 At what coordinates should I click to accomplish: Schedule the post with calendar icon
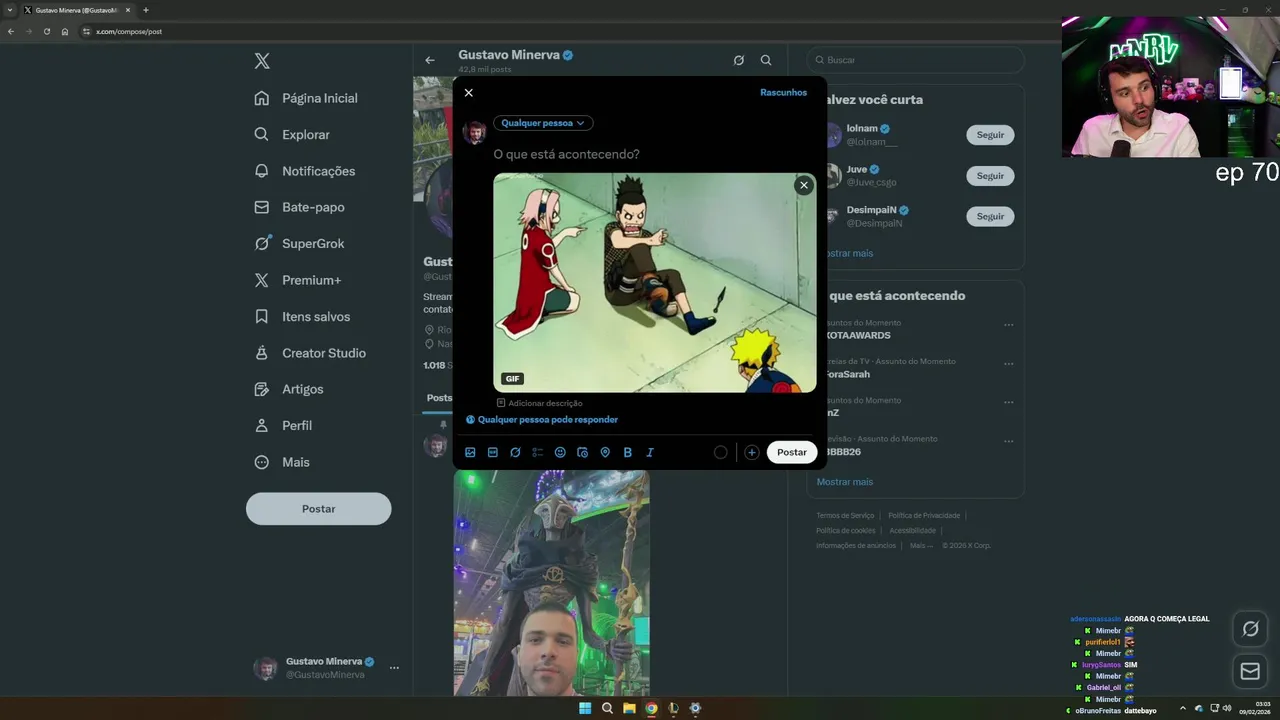(x=583, y=452)
